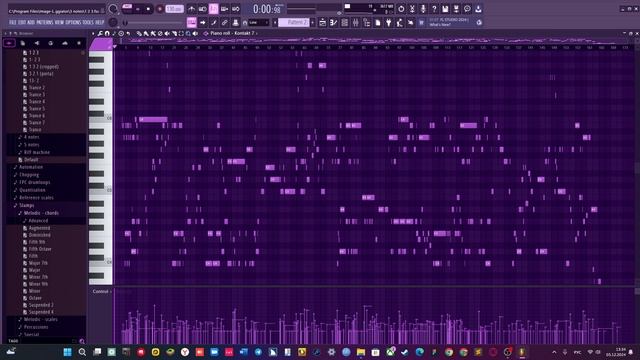The height and width of the screenshot is (360, 640).
Task: Open the TOOLS menu
Action: point(88,22)
